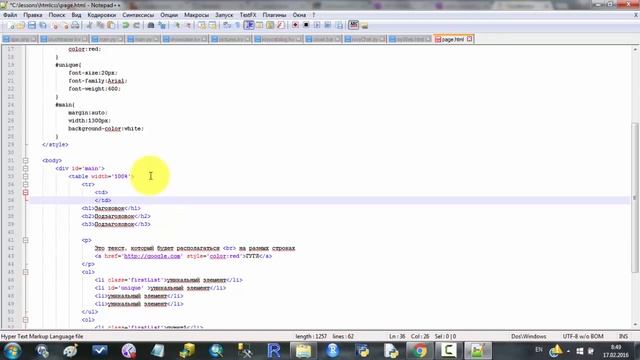Collapse the red td fold marker on line 35
The width and height of the screenshot is (640, 360).
(x=25, y=192)
